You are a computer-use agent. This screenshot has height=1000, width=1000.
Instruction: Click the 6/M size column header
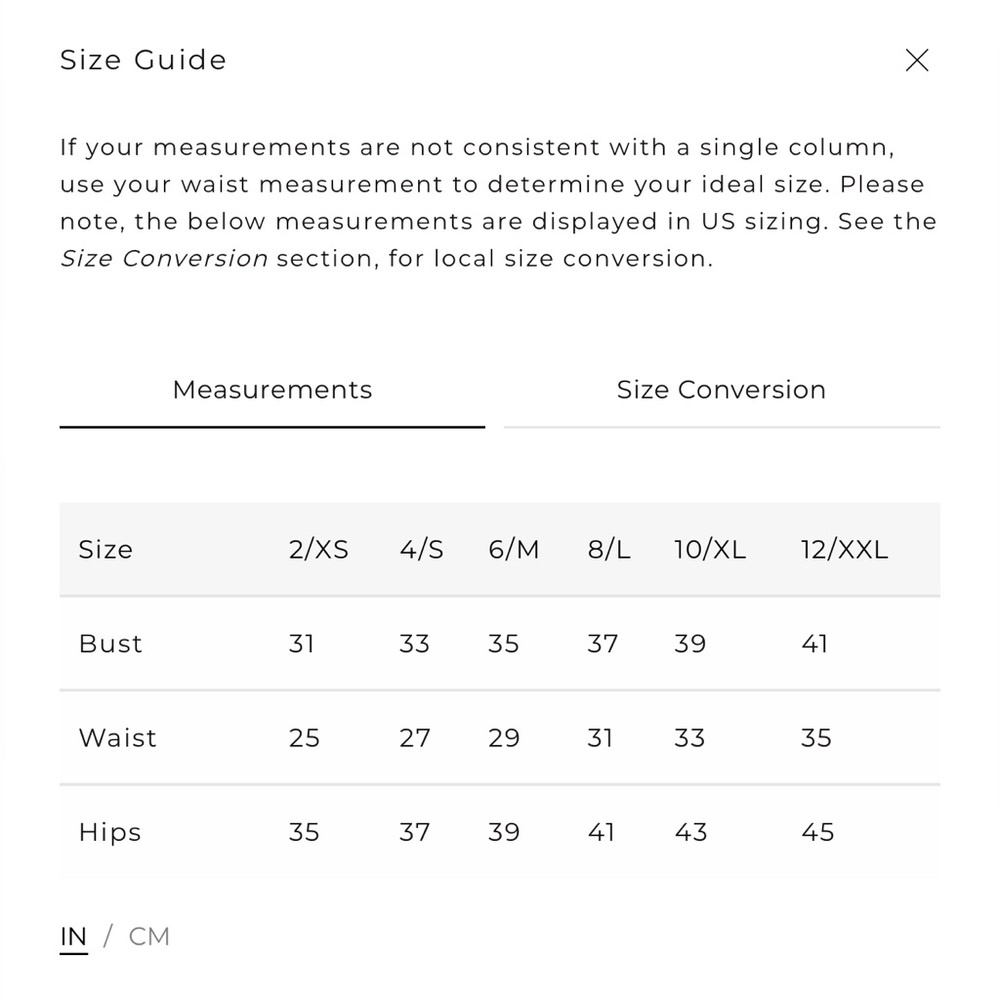tap(513, 549)
